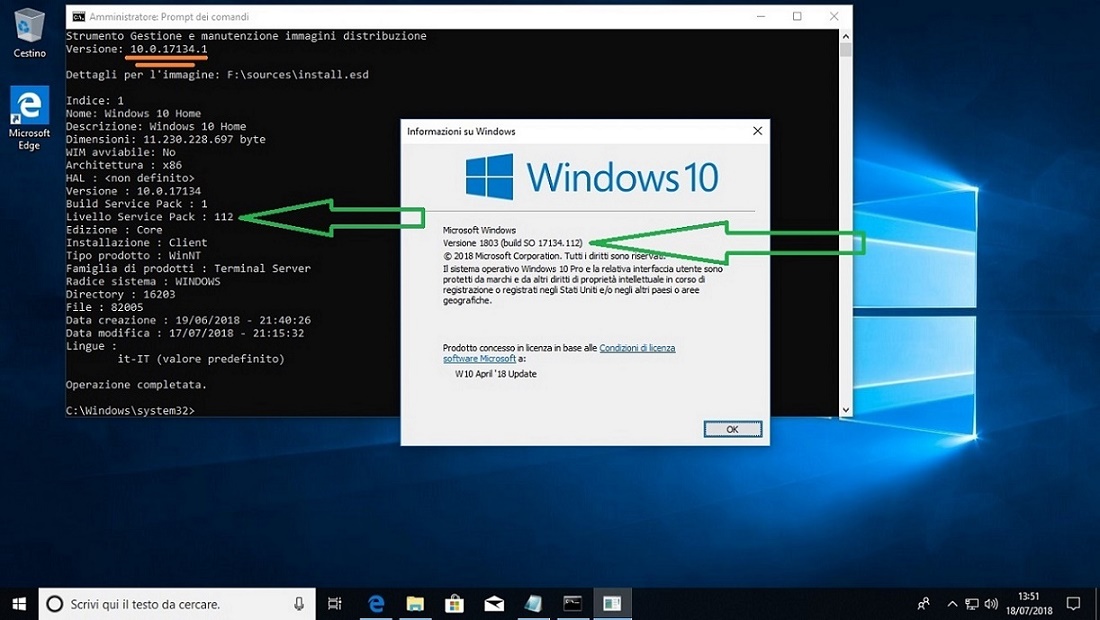1100x620 pixels.
Task: Click the 'W10 April '18 Update' licensee text
Action: click(496, 374)
